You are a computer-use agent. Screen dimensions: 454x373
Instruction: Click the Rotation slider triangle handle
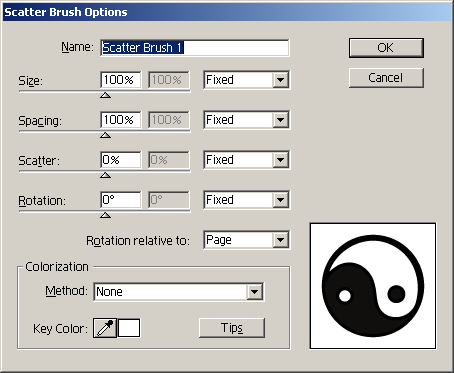coord(106,215)
